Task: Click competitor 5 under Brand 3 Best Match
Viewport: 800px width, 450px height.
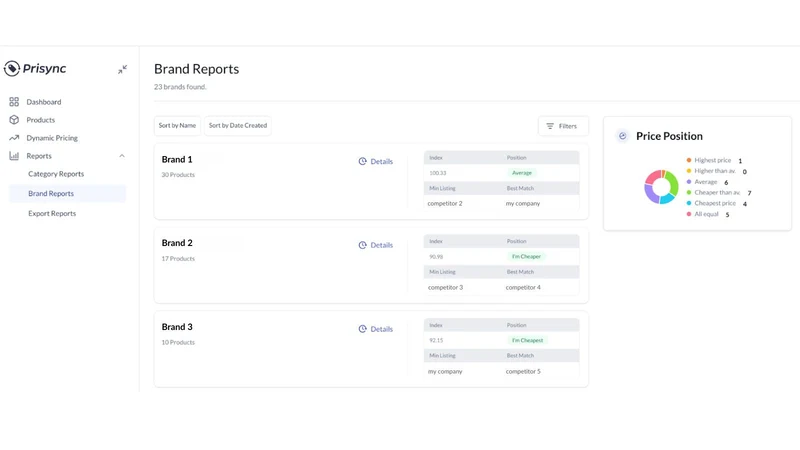Action: [x=523, y=371]
